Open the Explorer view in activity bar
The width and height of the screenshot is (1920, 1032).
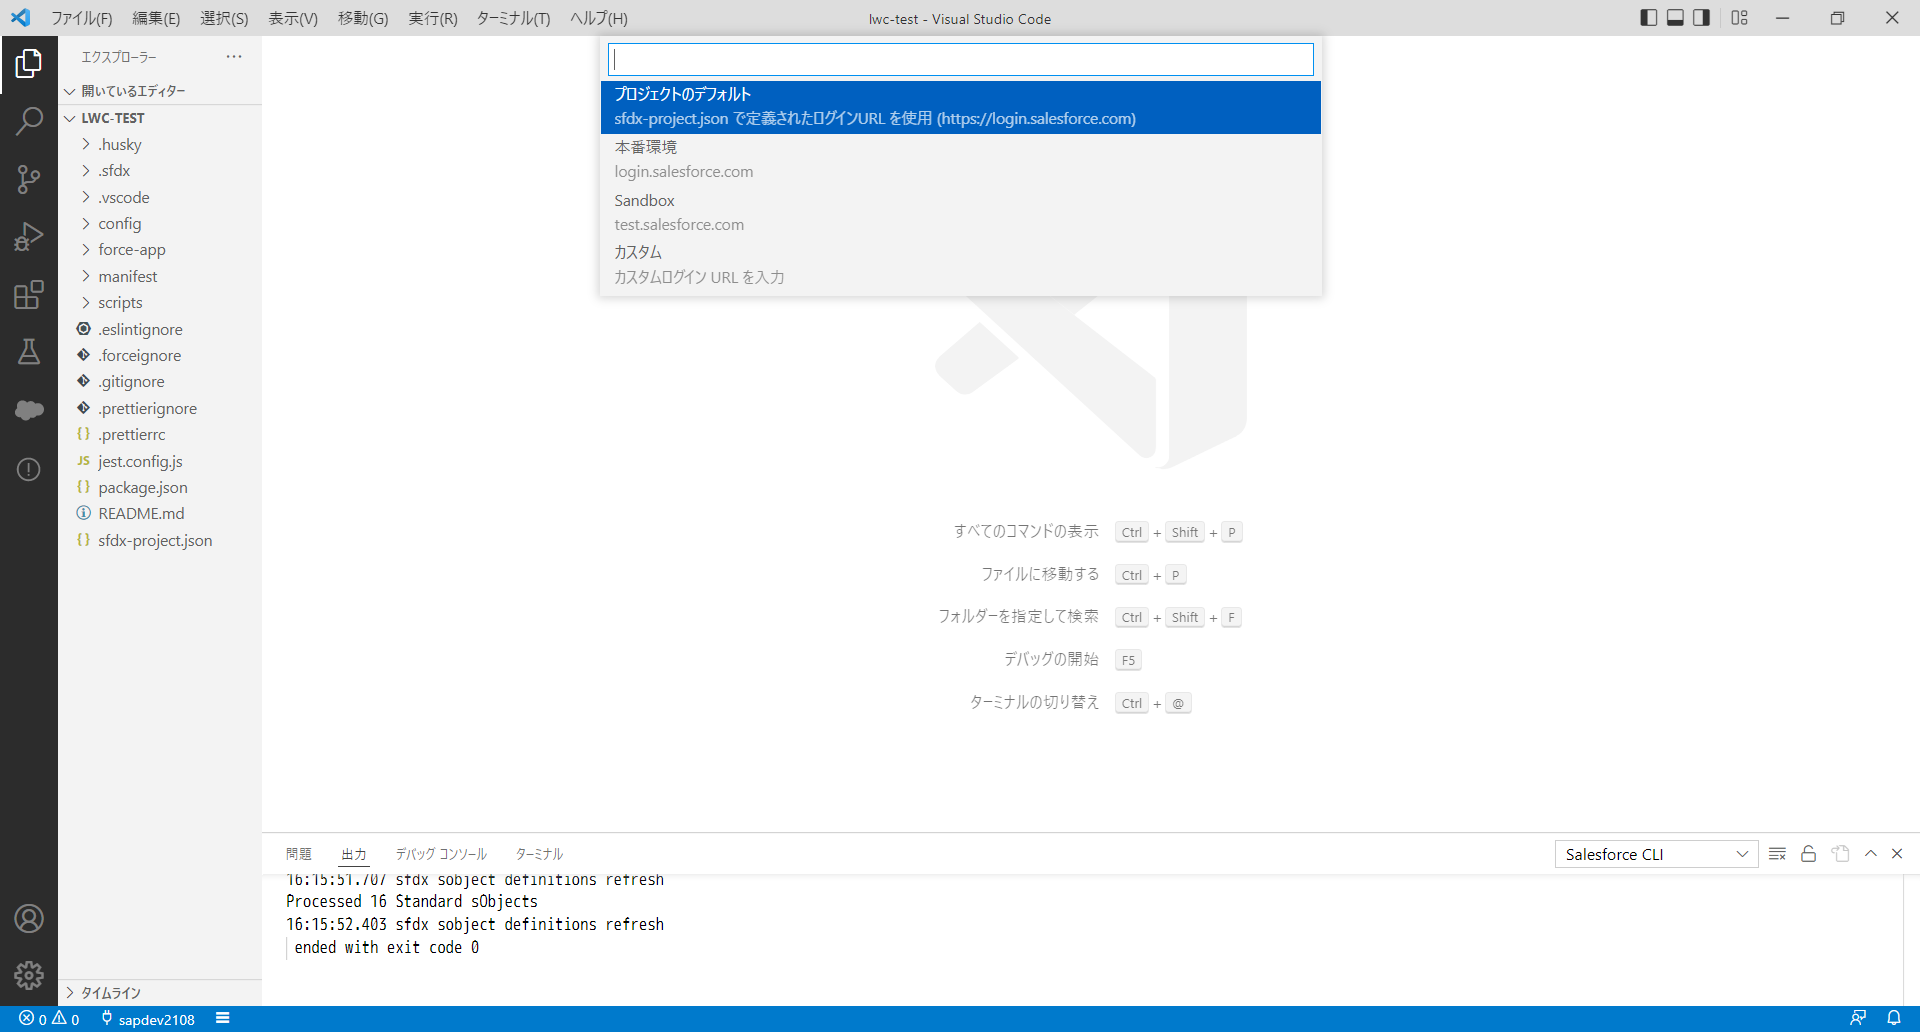(29, 64)
